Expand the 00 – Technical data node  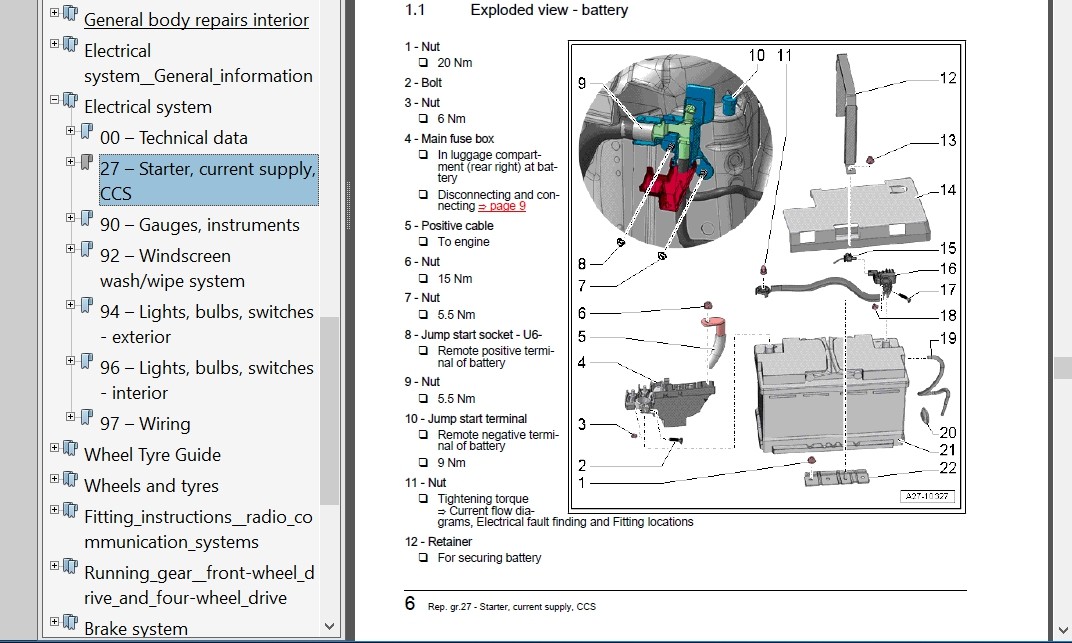[x=70, y=131]
